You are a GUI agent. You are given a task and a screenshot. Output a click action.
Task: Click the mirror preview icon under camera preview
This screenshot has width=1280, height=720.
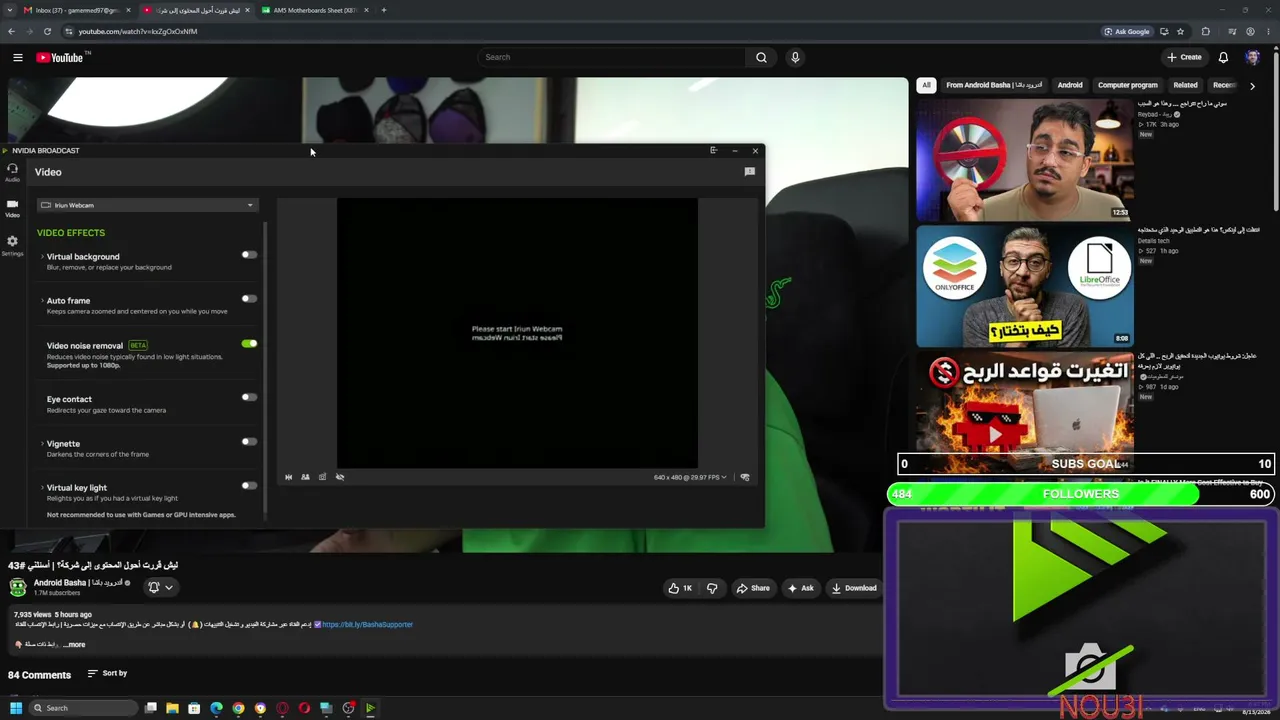[x=288, y=477]
